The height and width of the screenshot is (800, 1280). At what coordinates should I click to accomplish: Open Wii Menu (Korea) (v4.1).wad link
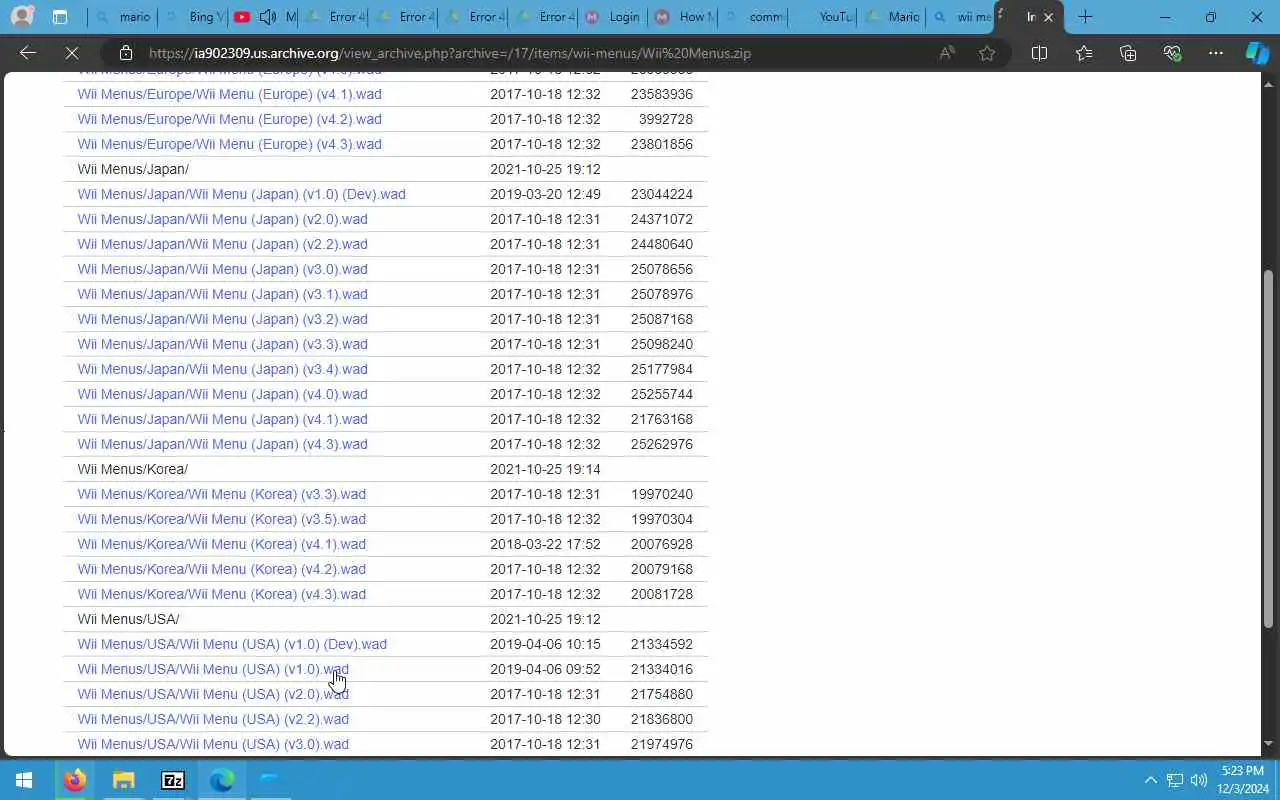221,544
